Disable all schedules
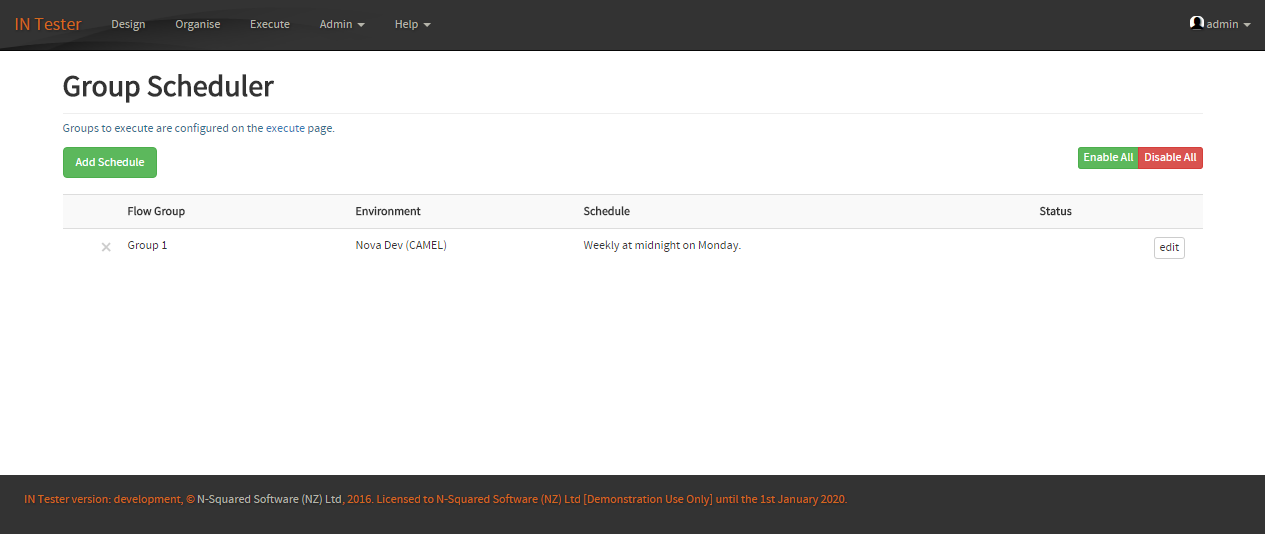This screenshot has width=1265, height=534. [1170, 158]
